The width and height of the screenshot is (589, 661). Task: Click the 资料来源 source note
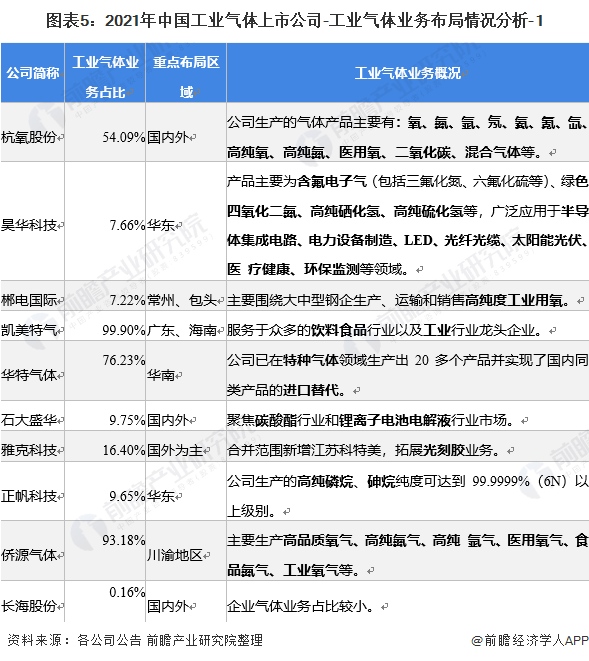point(135,640)
